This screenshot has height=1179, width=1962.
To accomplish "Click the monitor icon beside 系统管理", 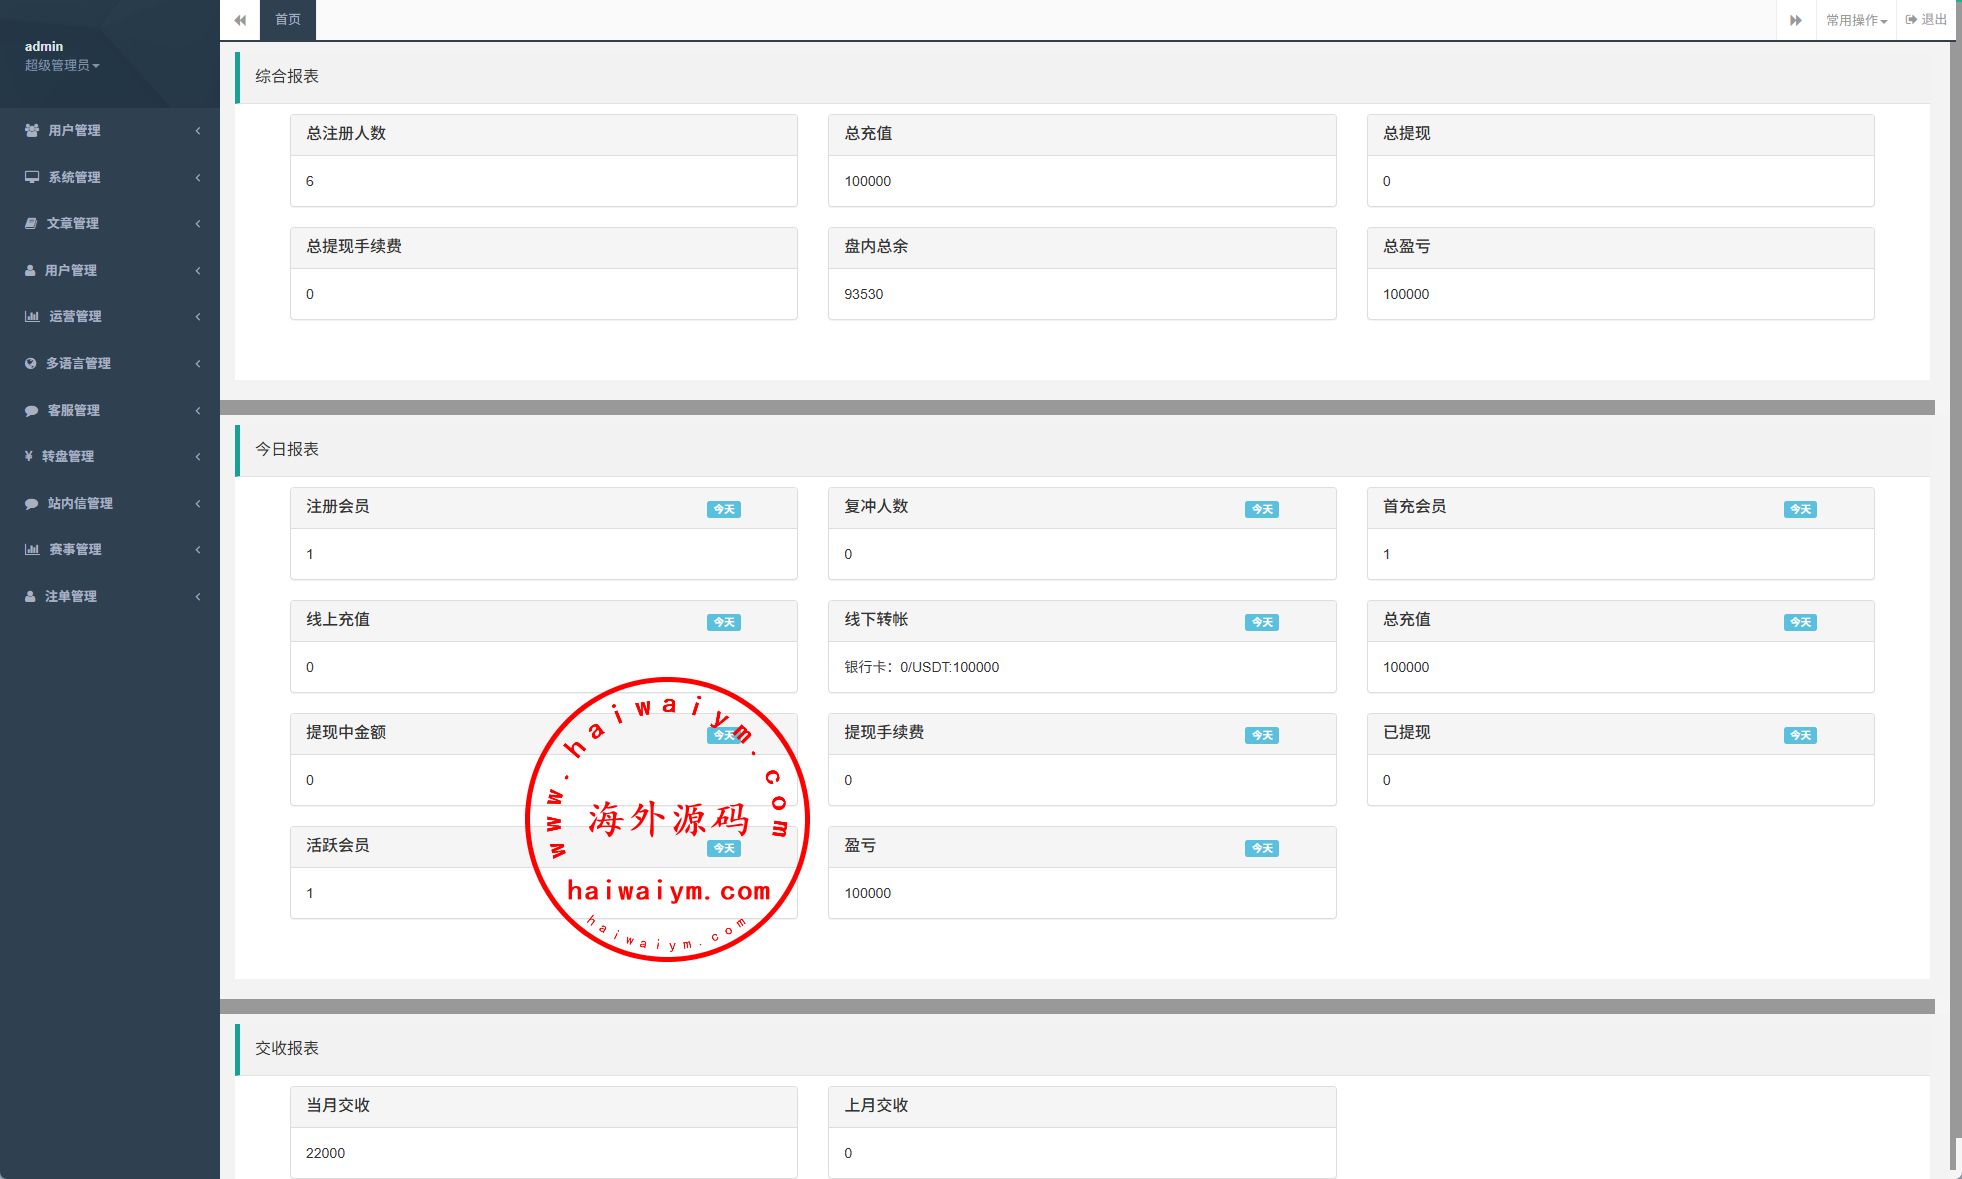I will click(32, 177).
